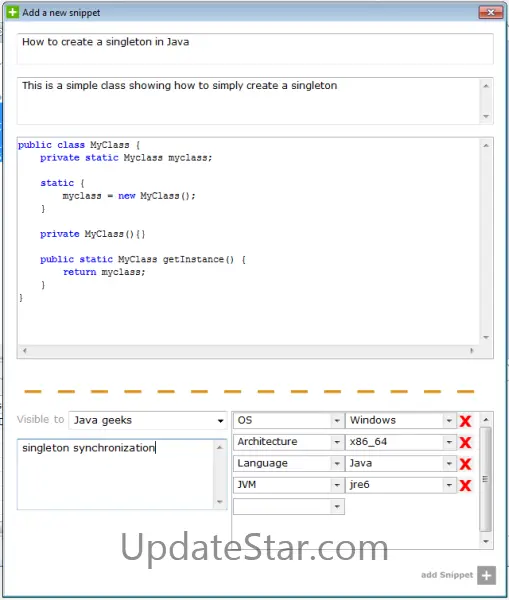Remove the Language Java property row
The width and height of the screenshot is (509, 600).
point(465,464)
